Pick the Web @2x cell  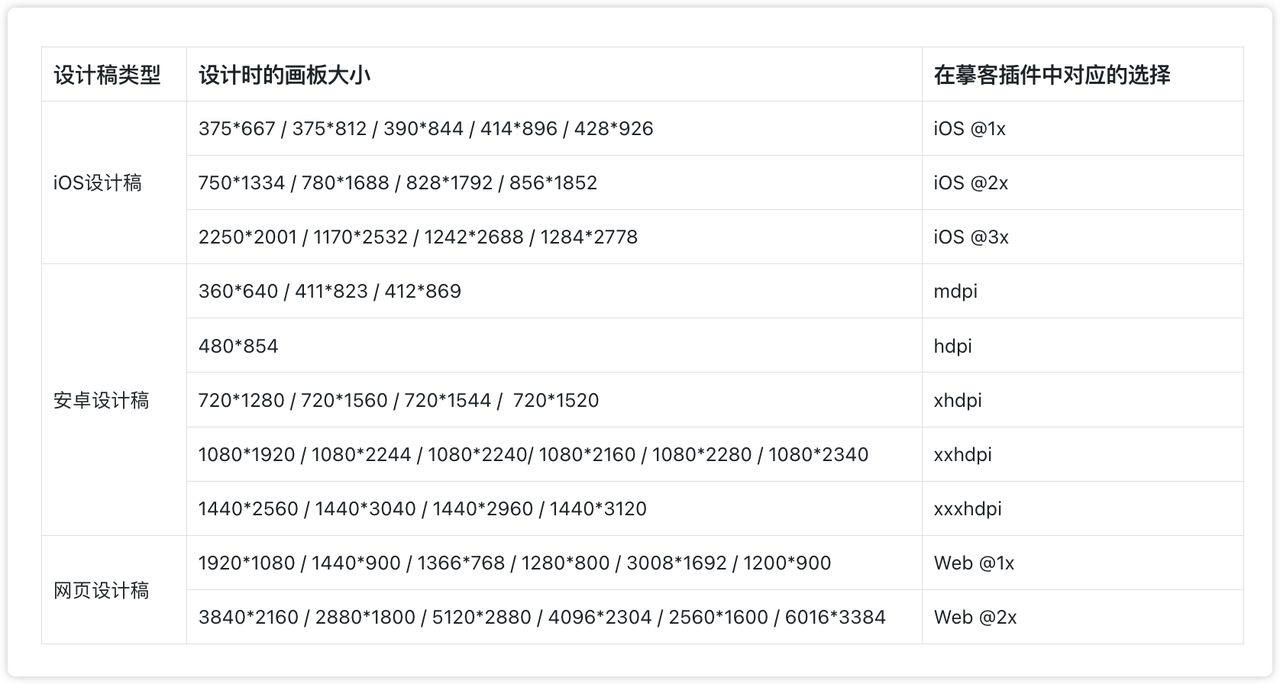pos(975,617)
